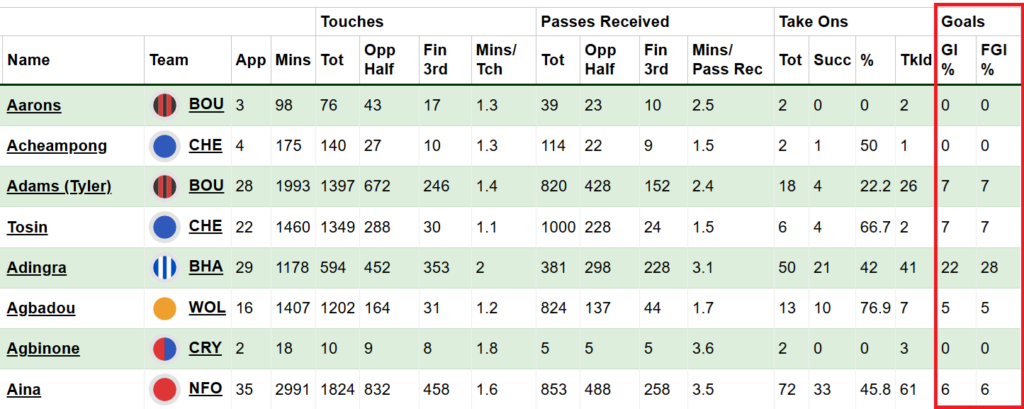This screenshot has width=1024, height=409.
Task: Click the Bournemouth crest beside Aarons
Action: (164, 105)
